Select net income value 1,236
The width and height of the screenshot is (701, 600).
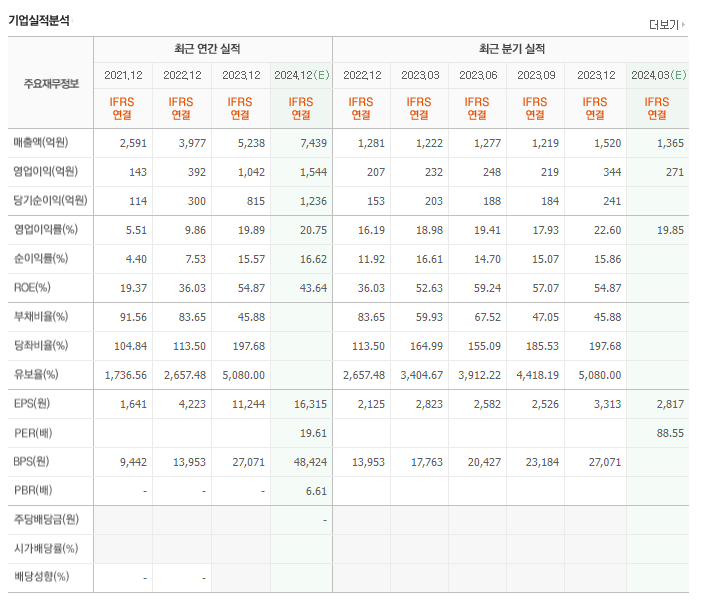[x=313, y=202]
